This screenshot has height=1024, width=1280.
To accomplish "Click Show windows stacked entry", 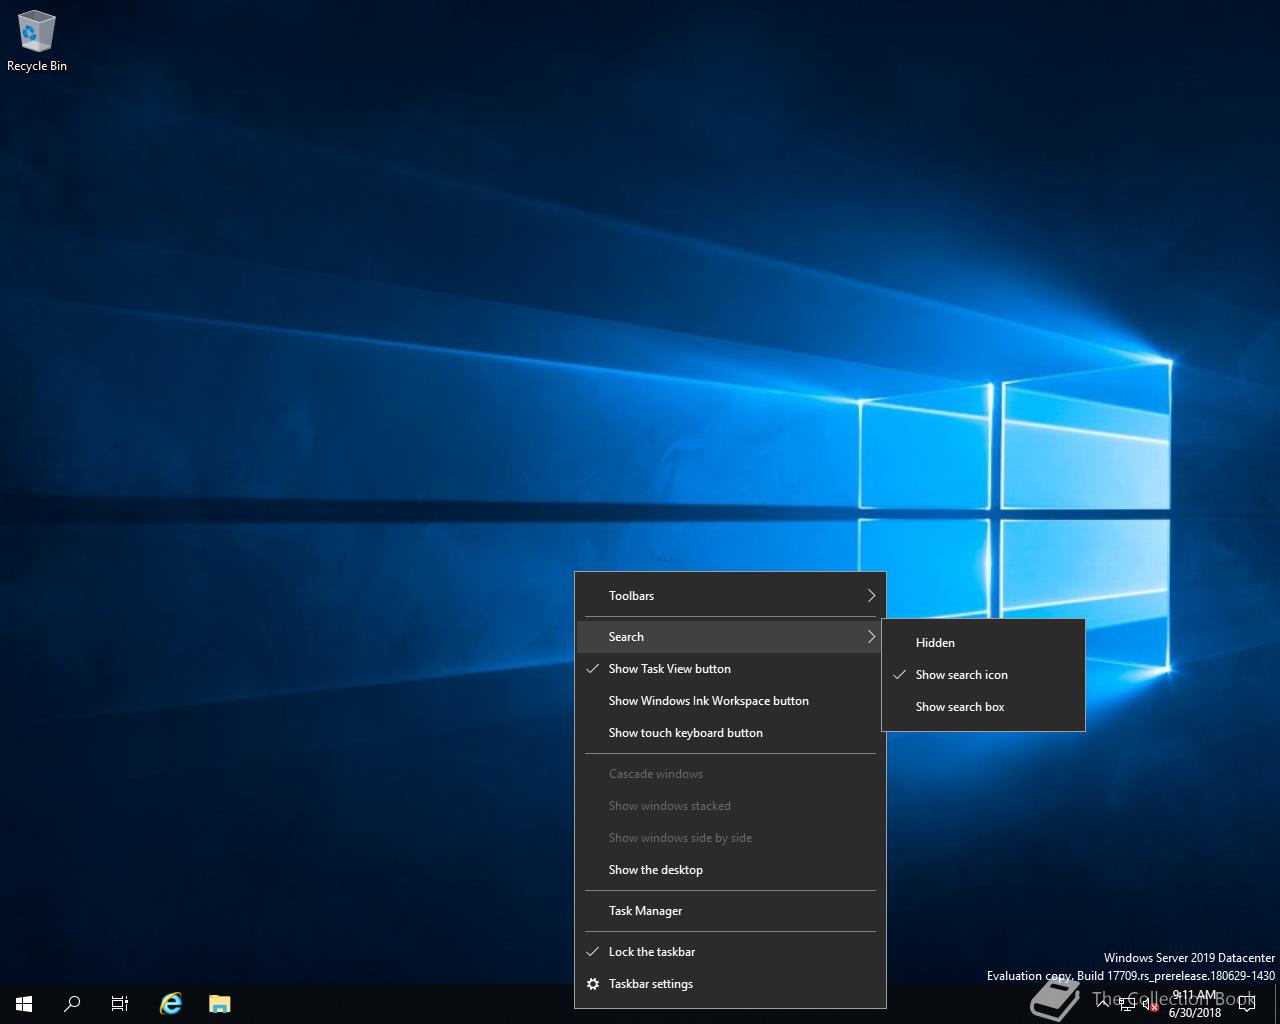I will (x=731, y=806).
